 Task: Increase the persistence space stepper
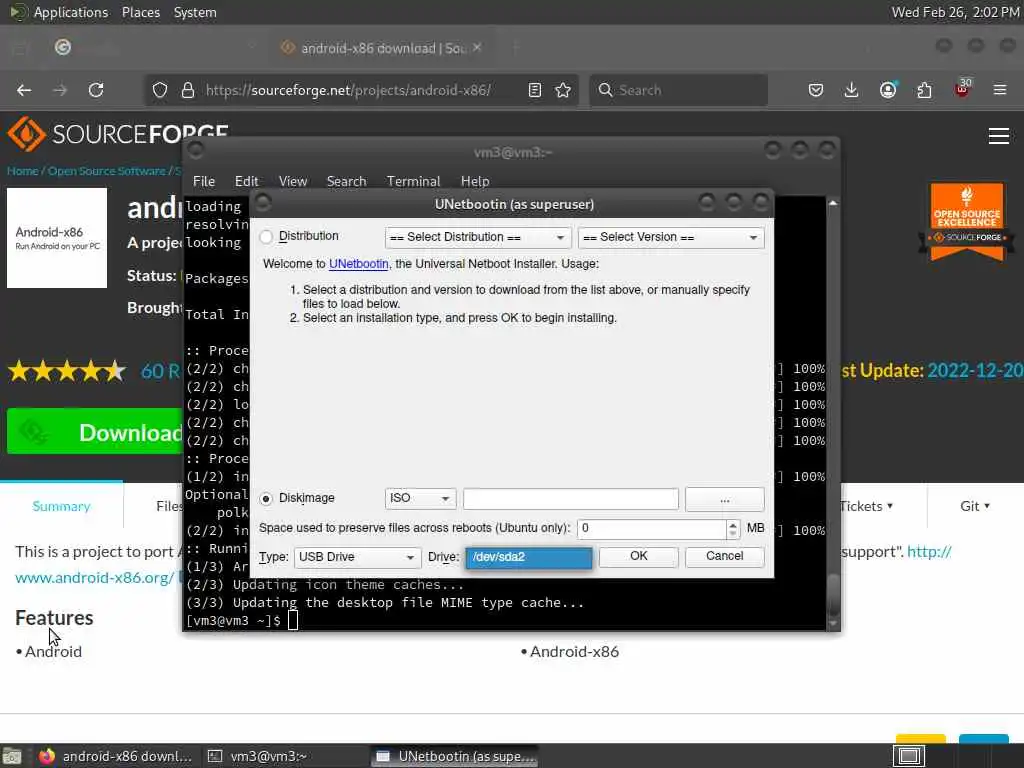(733, 524)
